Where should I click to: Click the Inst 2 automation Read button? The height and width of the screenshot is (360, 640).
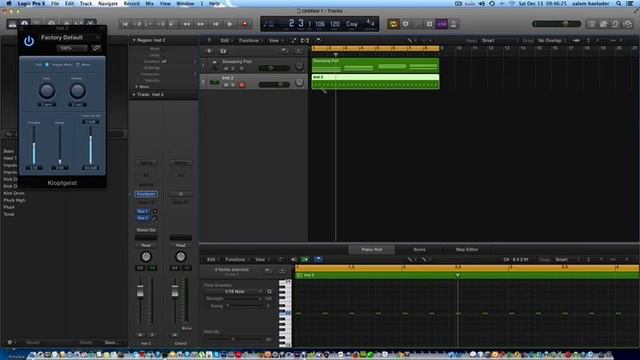[x=146, y=245]
